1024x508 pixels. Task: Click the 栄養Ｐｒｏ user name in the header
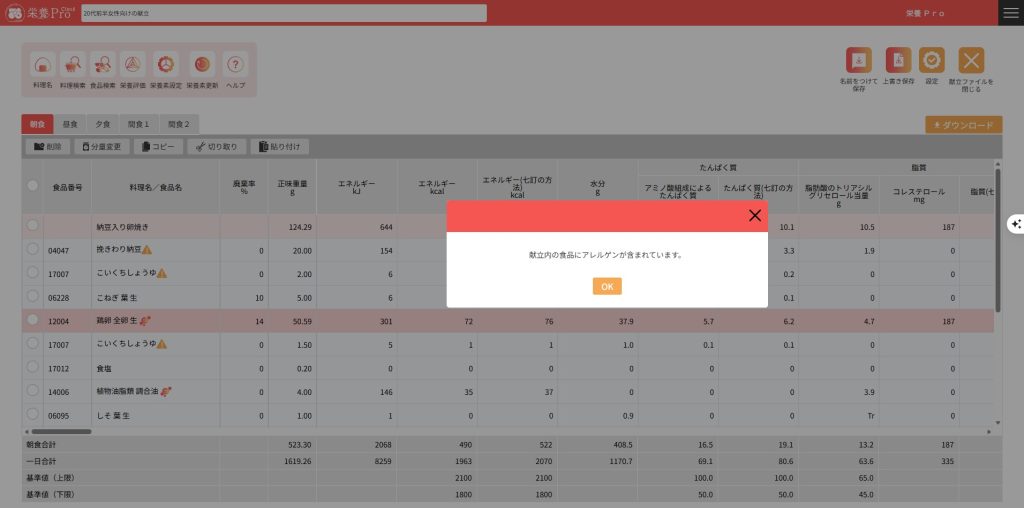925,13
